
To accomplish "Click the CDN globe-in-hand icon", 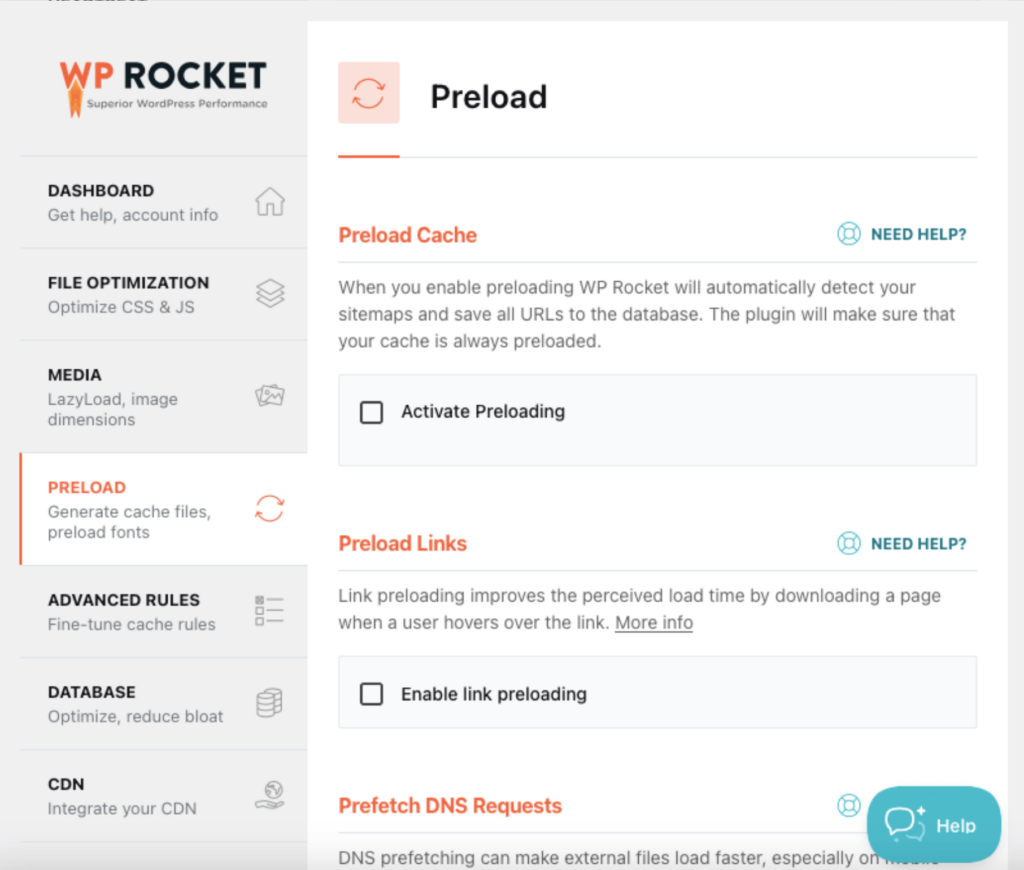I will coord(270,795).
